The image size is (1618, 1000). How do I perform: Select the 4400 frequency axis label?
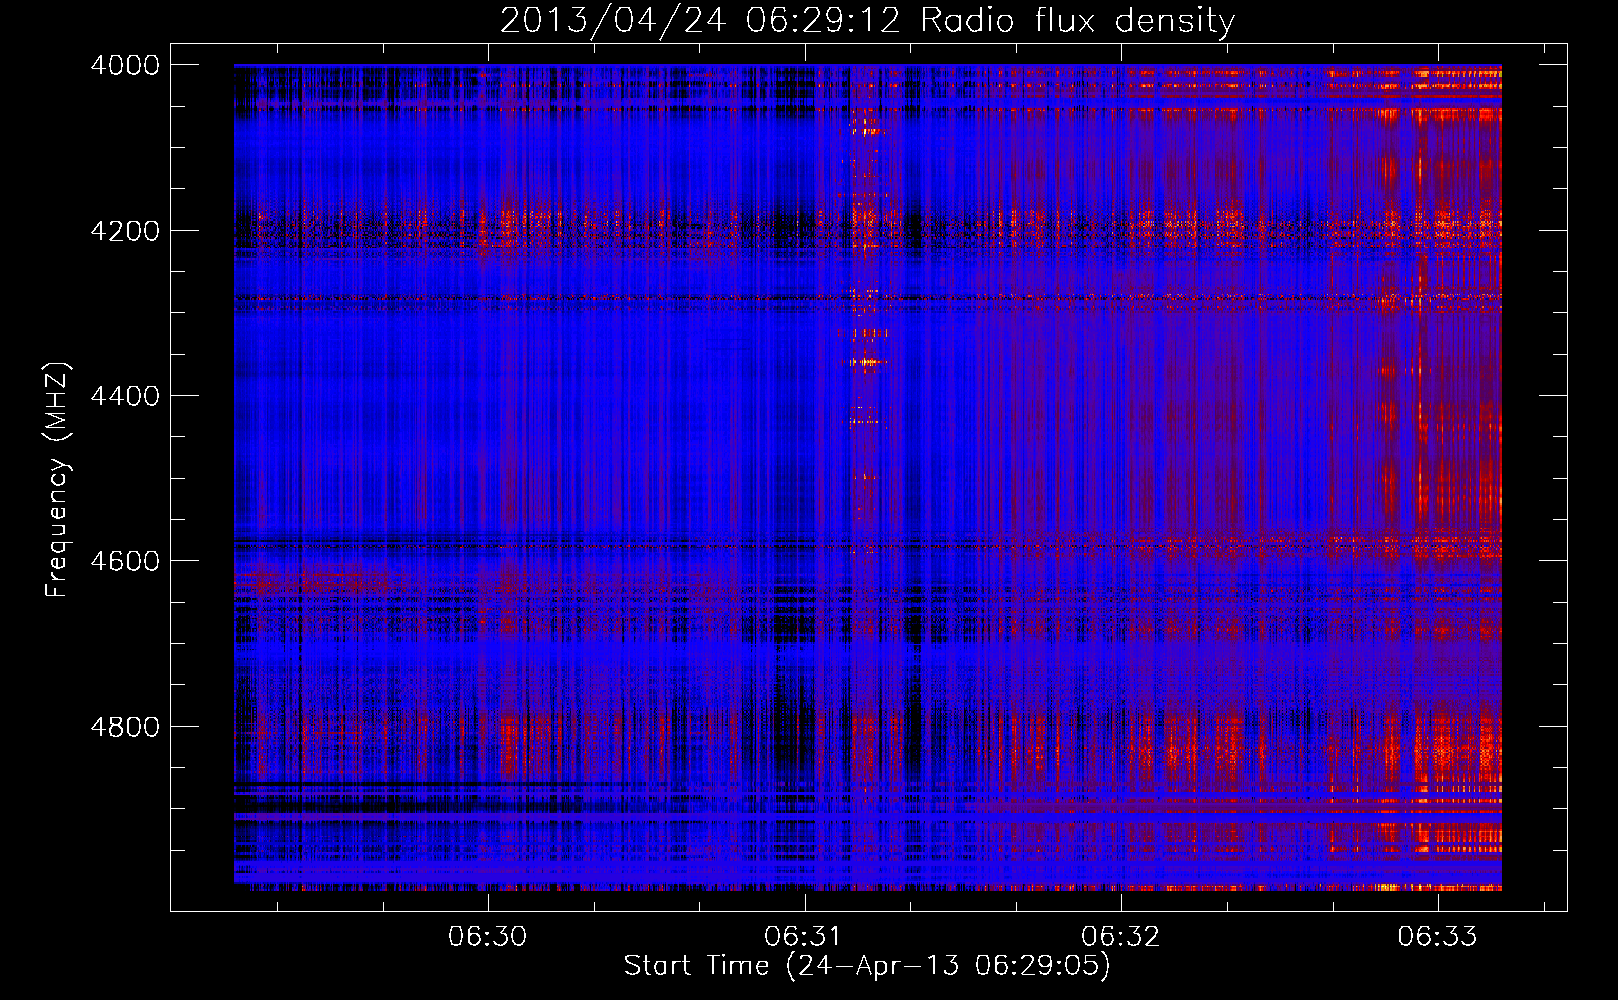(125, 396)
